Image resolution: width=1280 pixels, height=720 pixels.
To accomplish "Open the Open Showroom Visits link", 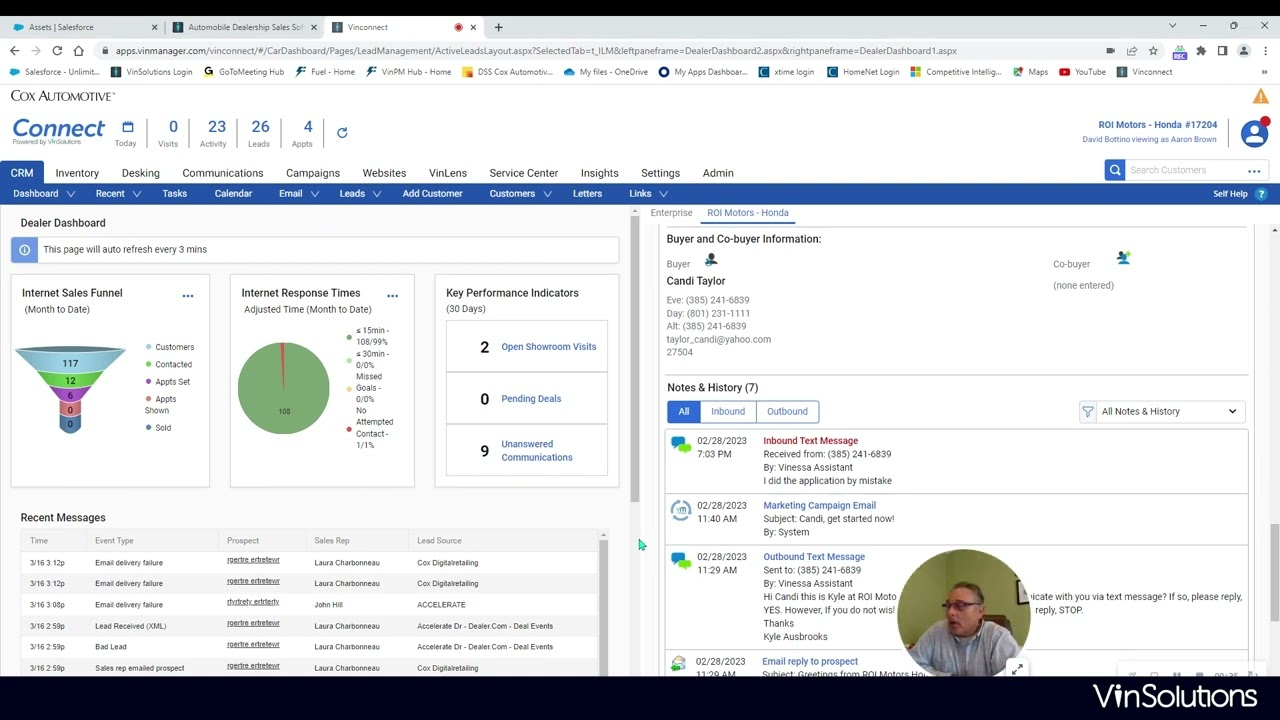I will (x=549, y=347).
